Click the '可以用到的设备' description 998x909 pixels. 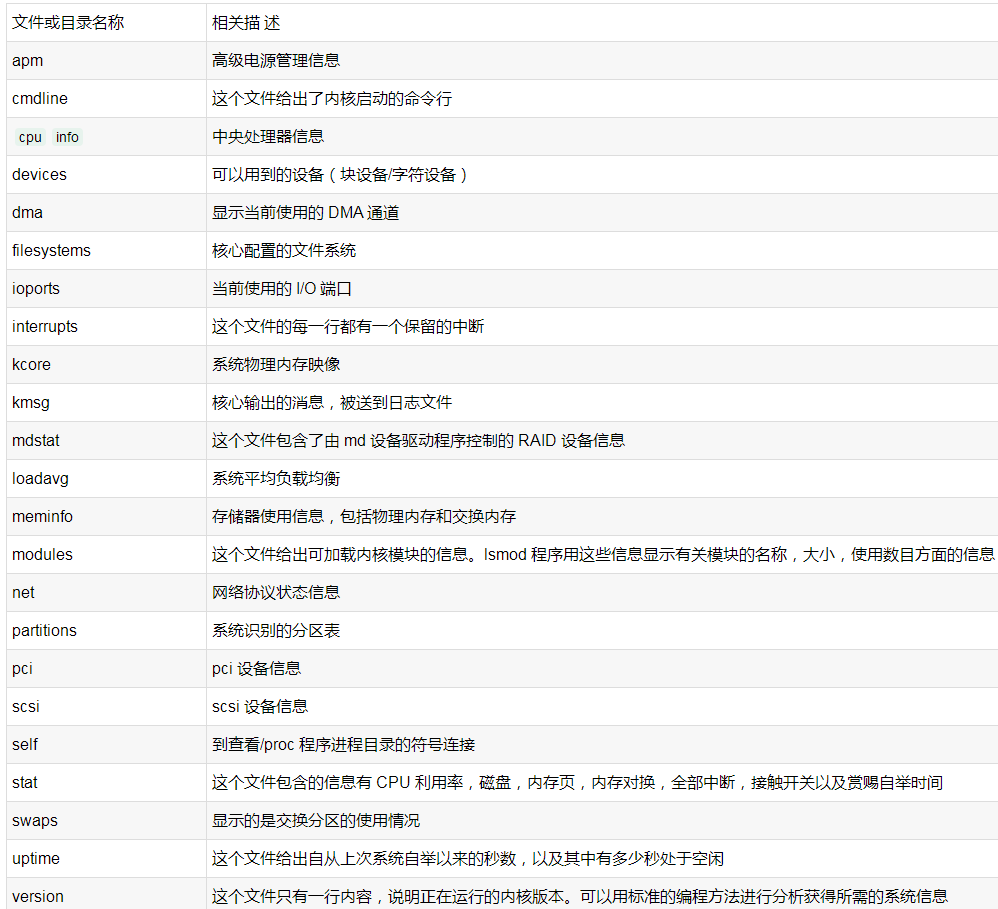point(339,174)
